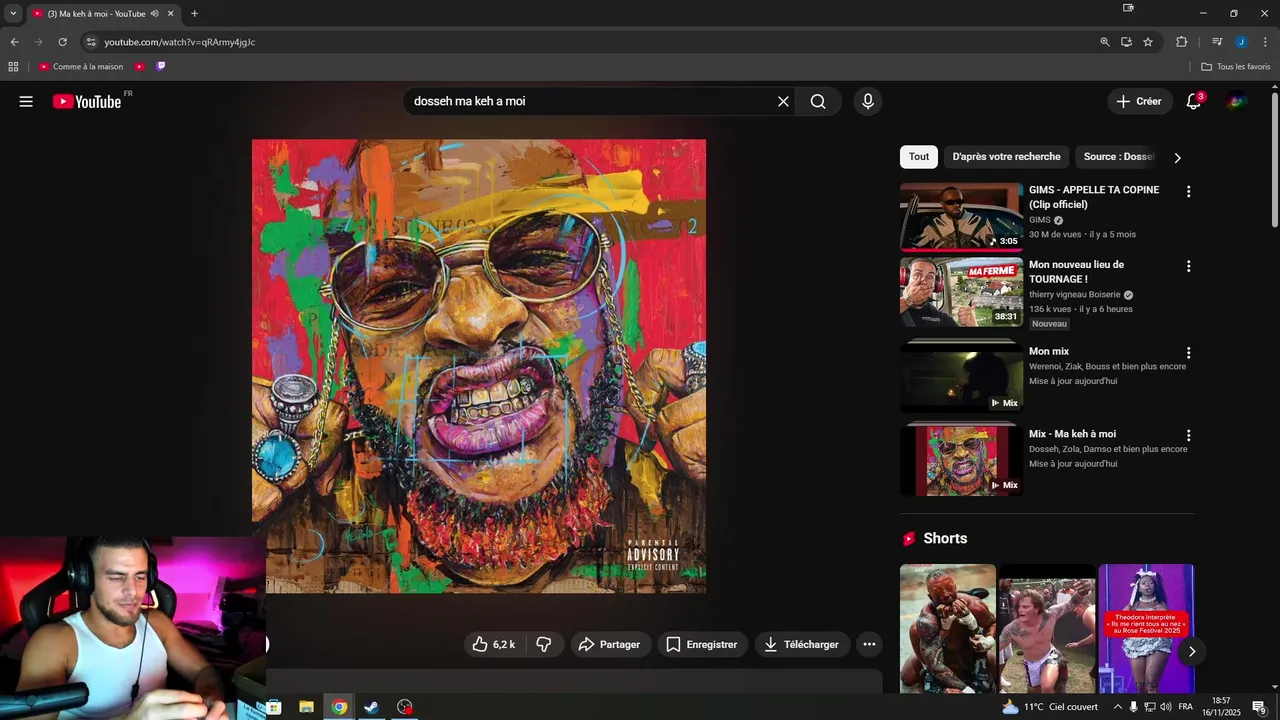Save the video with Enregistrer
1280x720 pixels.
pos(702,645)
